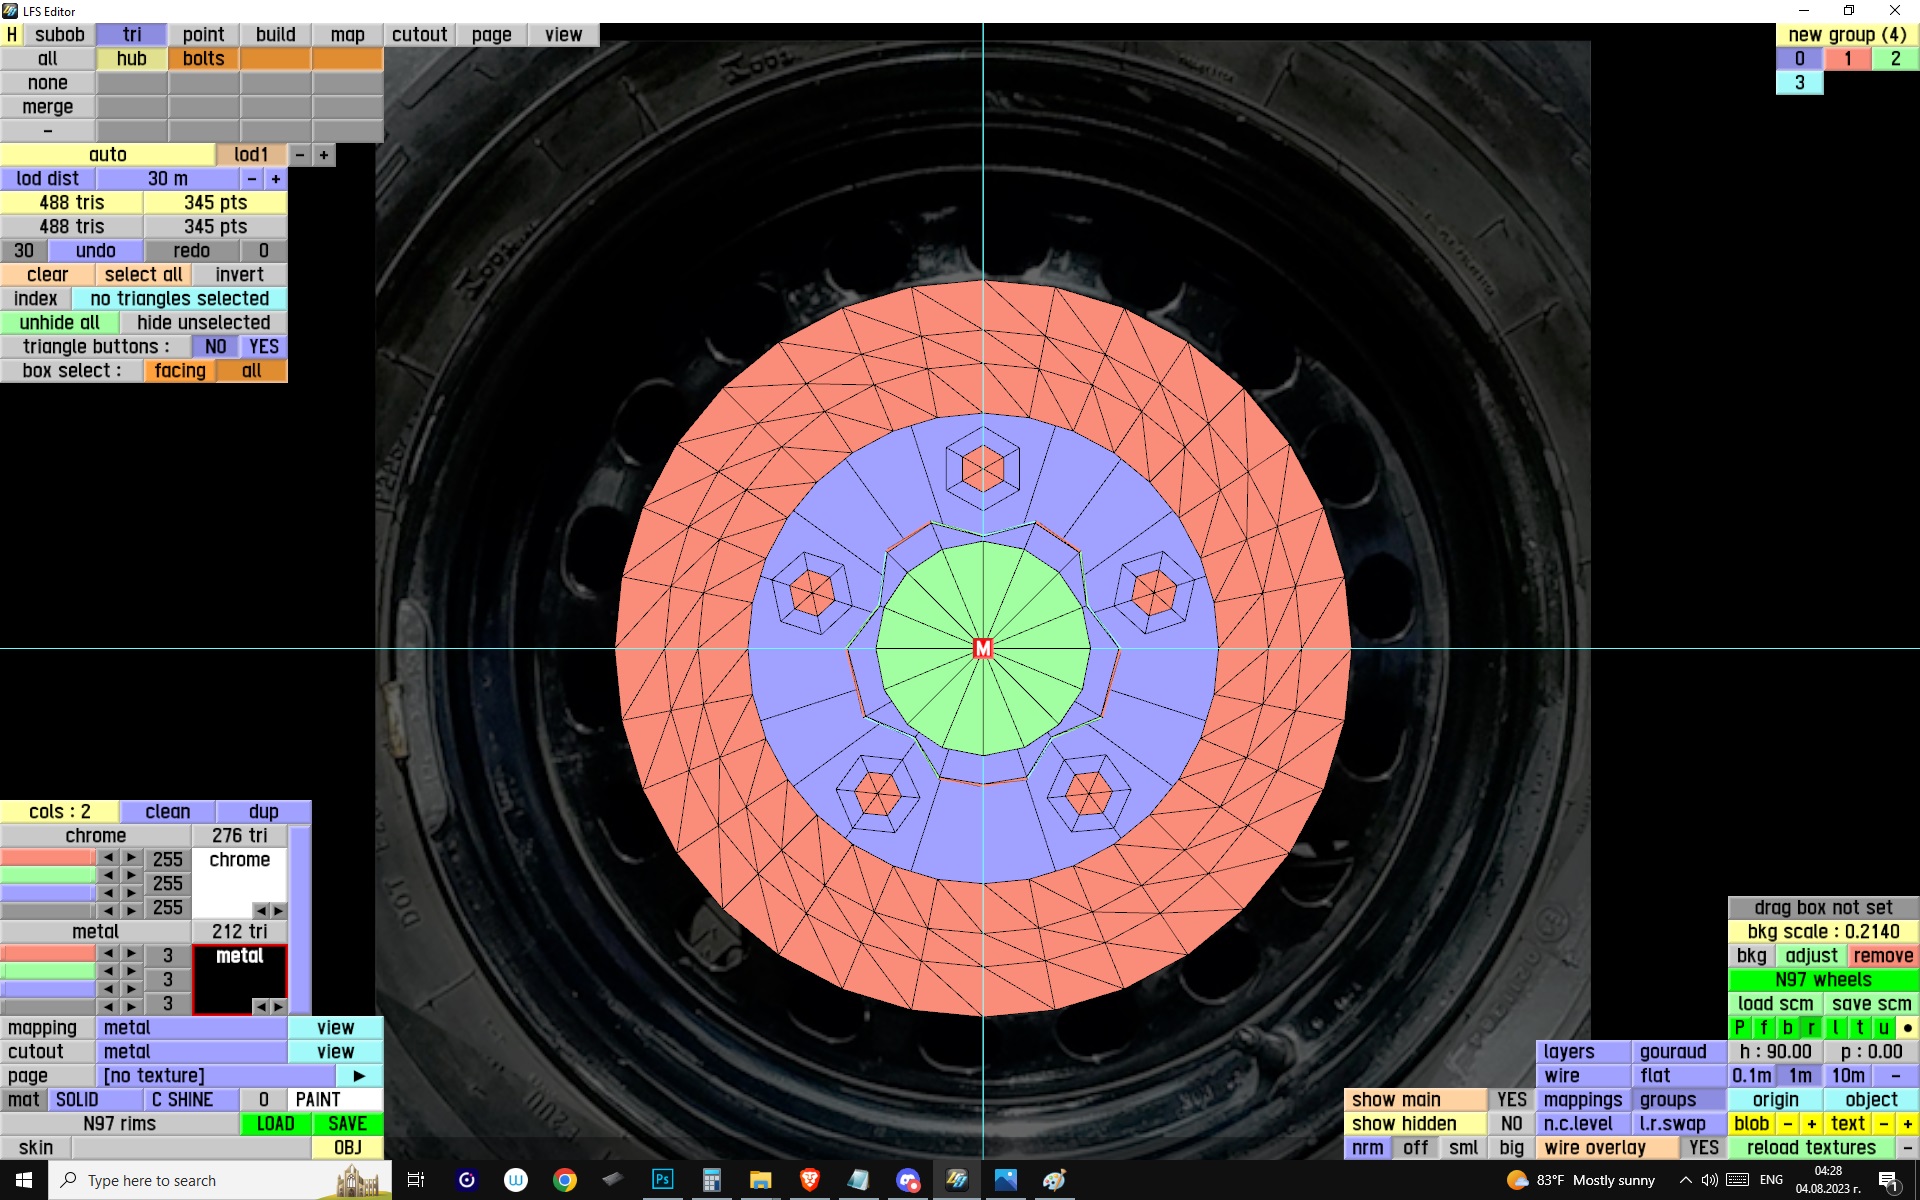Open the mapping name field showing metal

[x=191, y=1027]
